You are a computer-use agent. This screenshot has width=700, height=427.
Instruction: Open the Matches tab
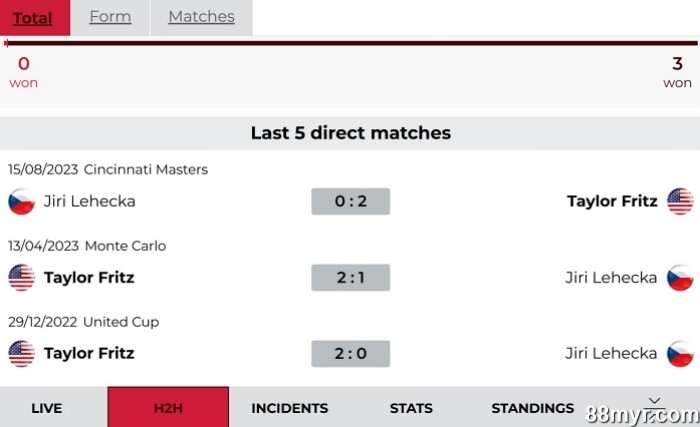click(201, 17)
